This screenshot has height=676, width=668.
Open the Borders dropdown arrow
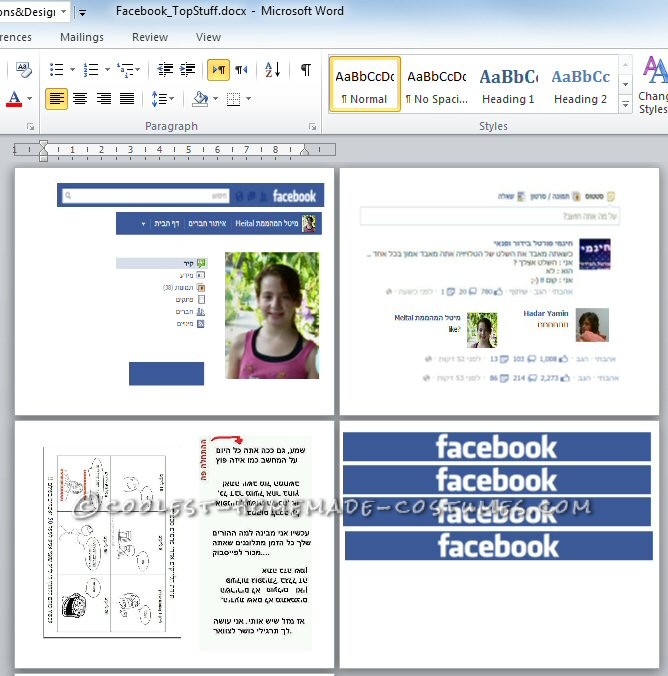(248, 99)
